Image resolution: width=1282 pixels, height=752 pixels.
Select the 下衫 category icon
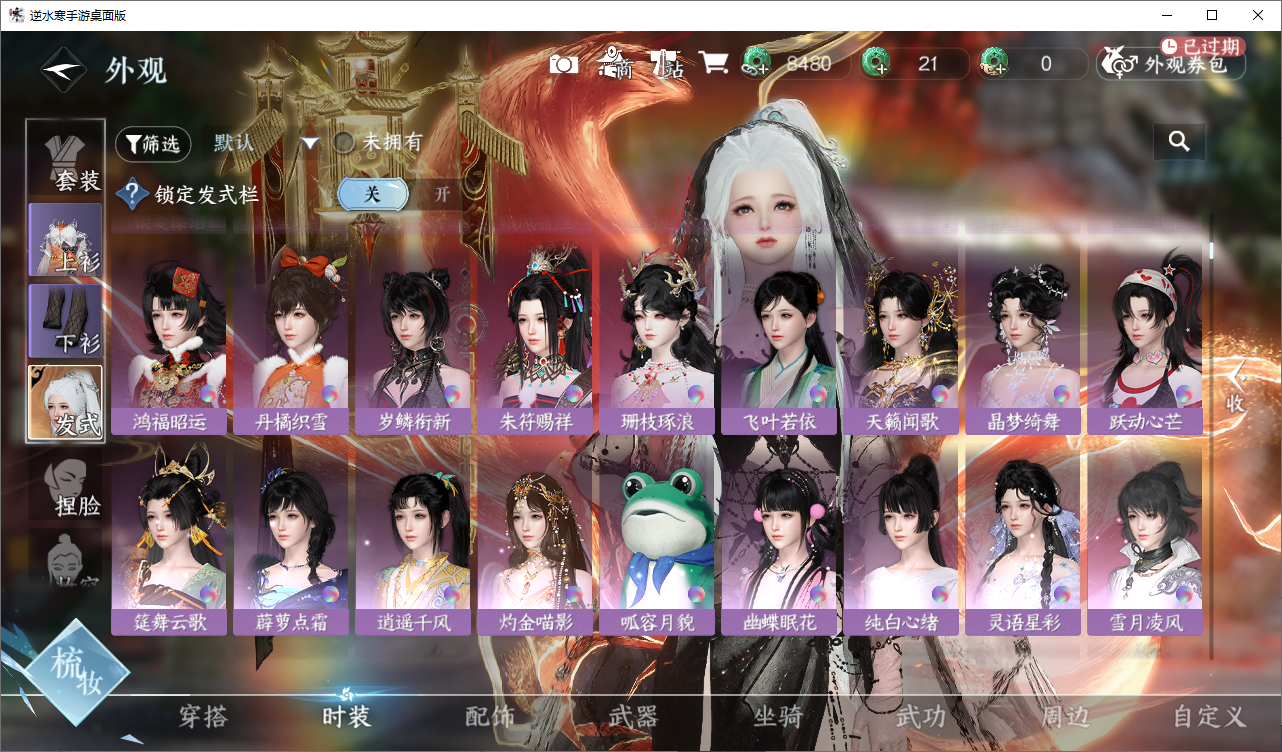(x=66, y=321)
